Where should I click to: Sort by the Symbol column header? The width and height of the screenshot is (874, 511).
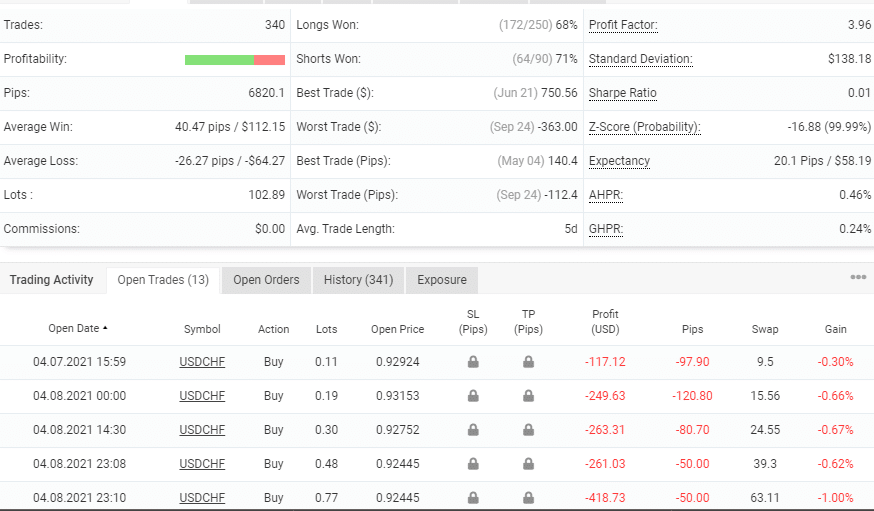pos(202,329)
